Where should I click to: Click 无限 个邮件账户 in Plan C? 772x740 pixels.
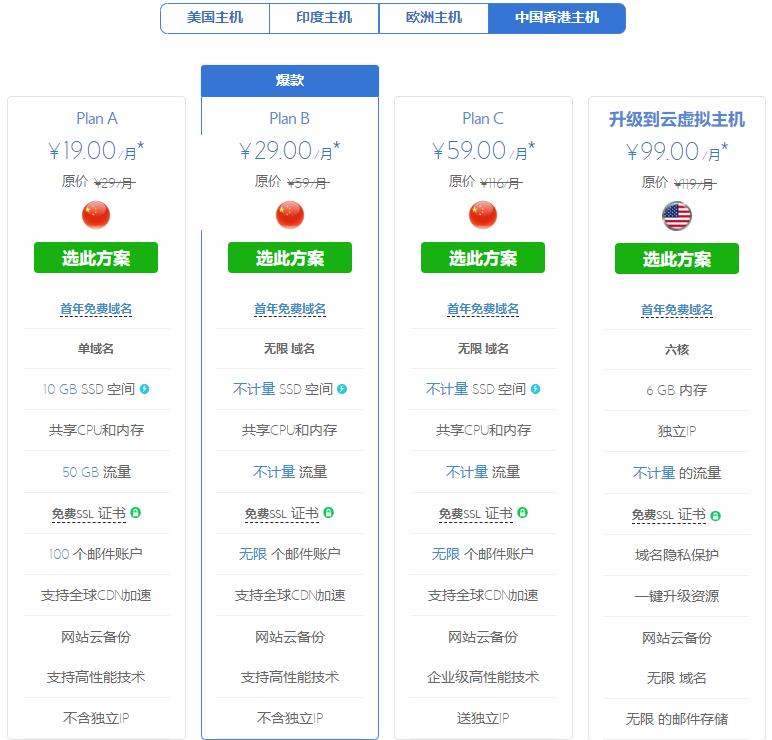click(x=483, y=554)
